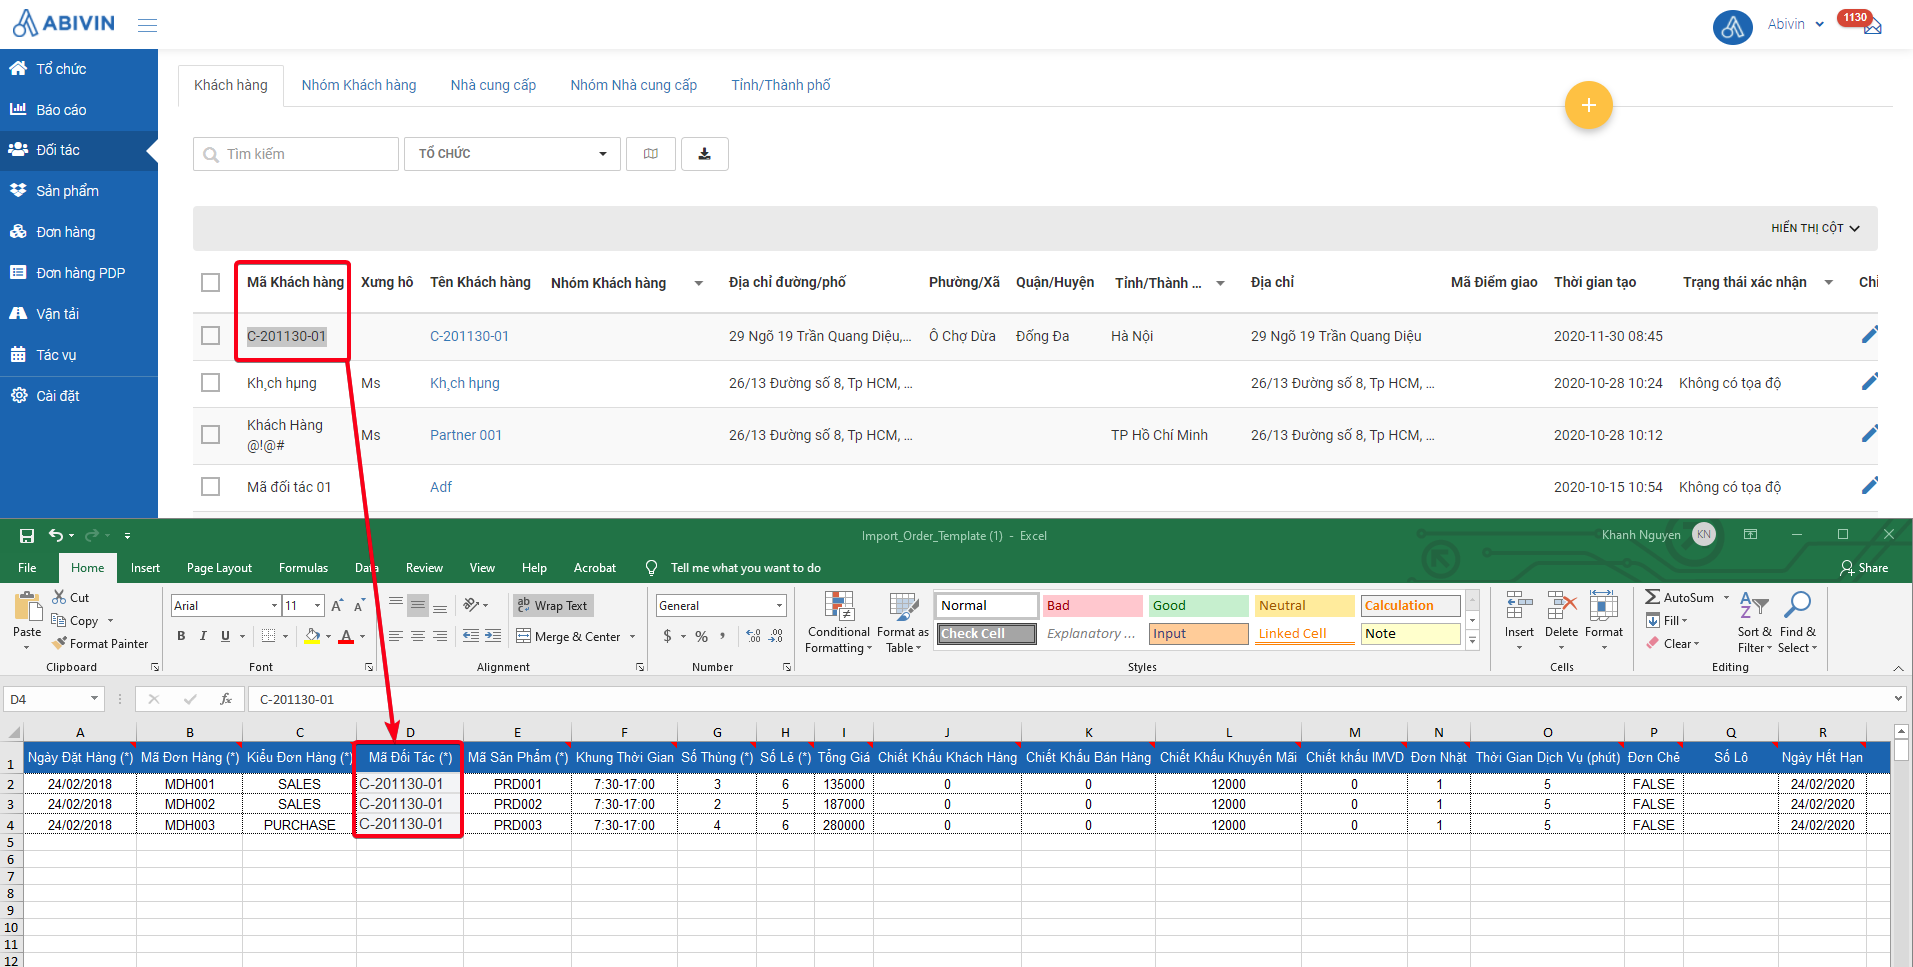Open customer link Partner 001

[466, 435]
